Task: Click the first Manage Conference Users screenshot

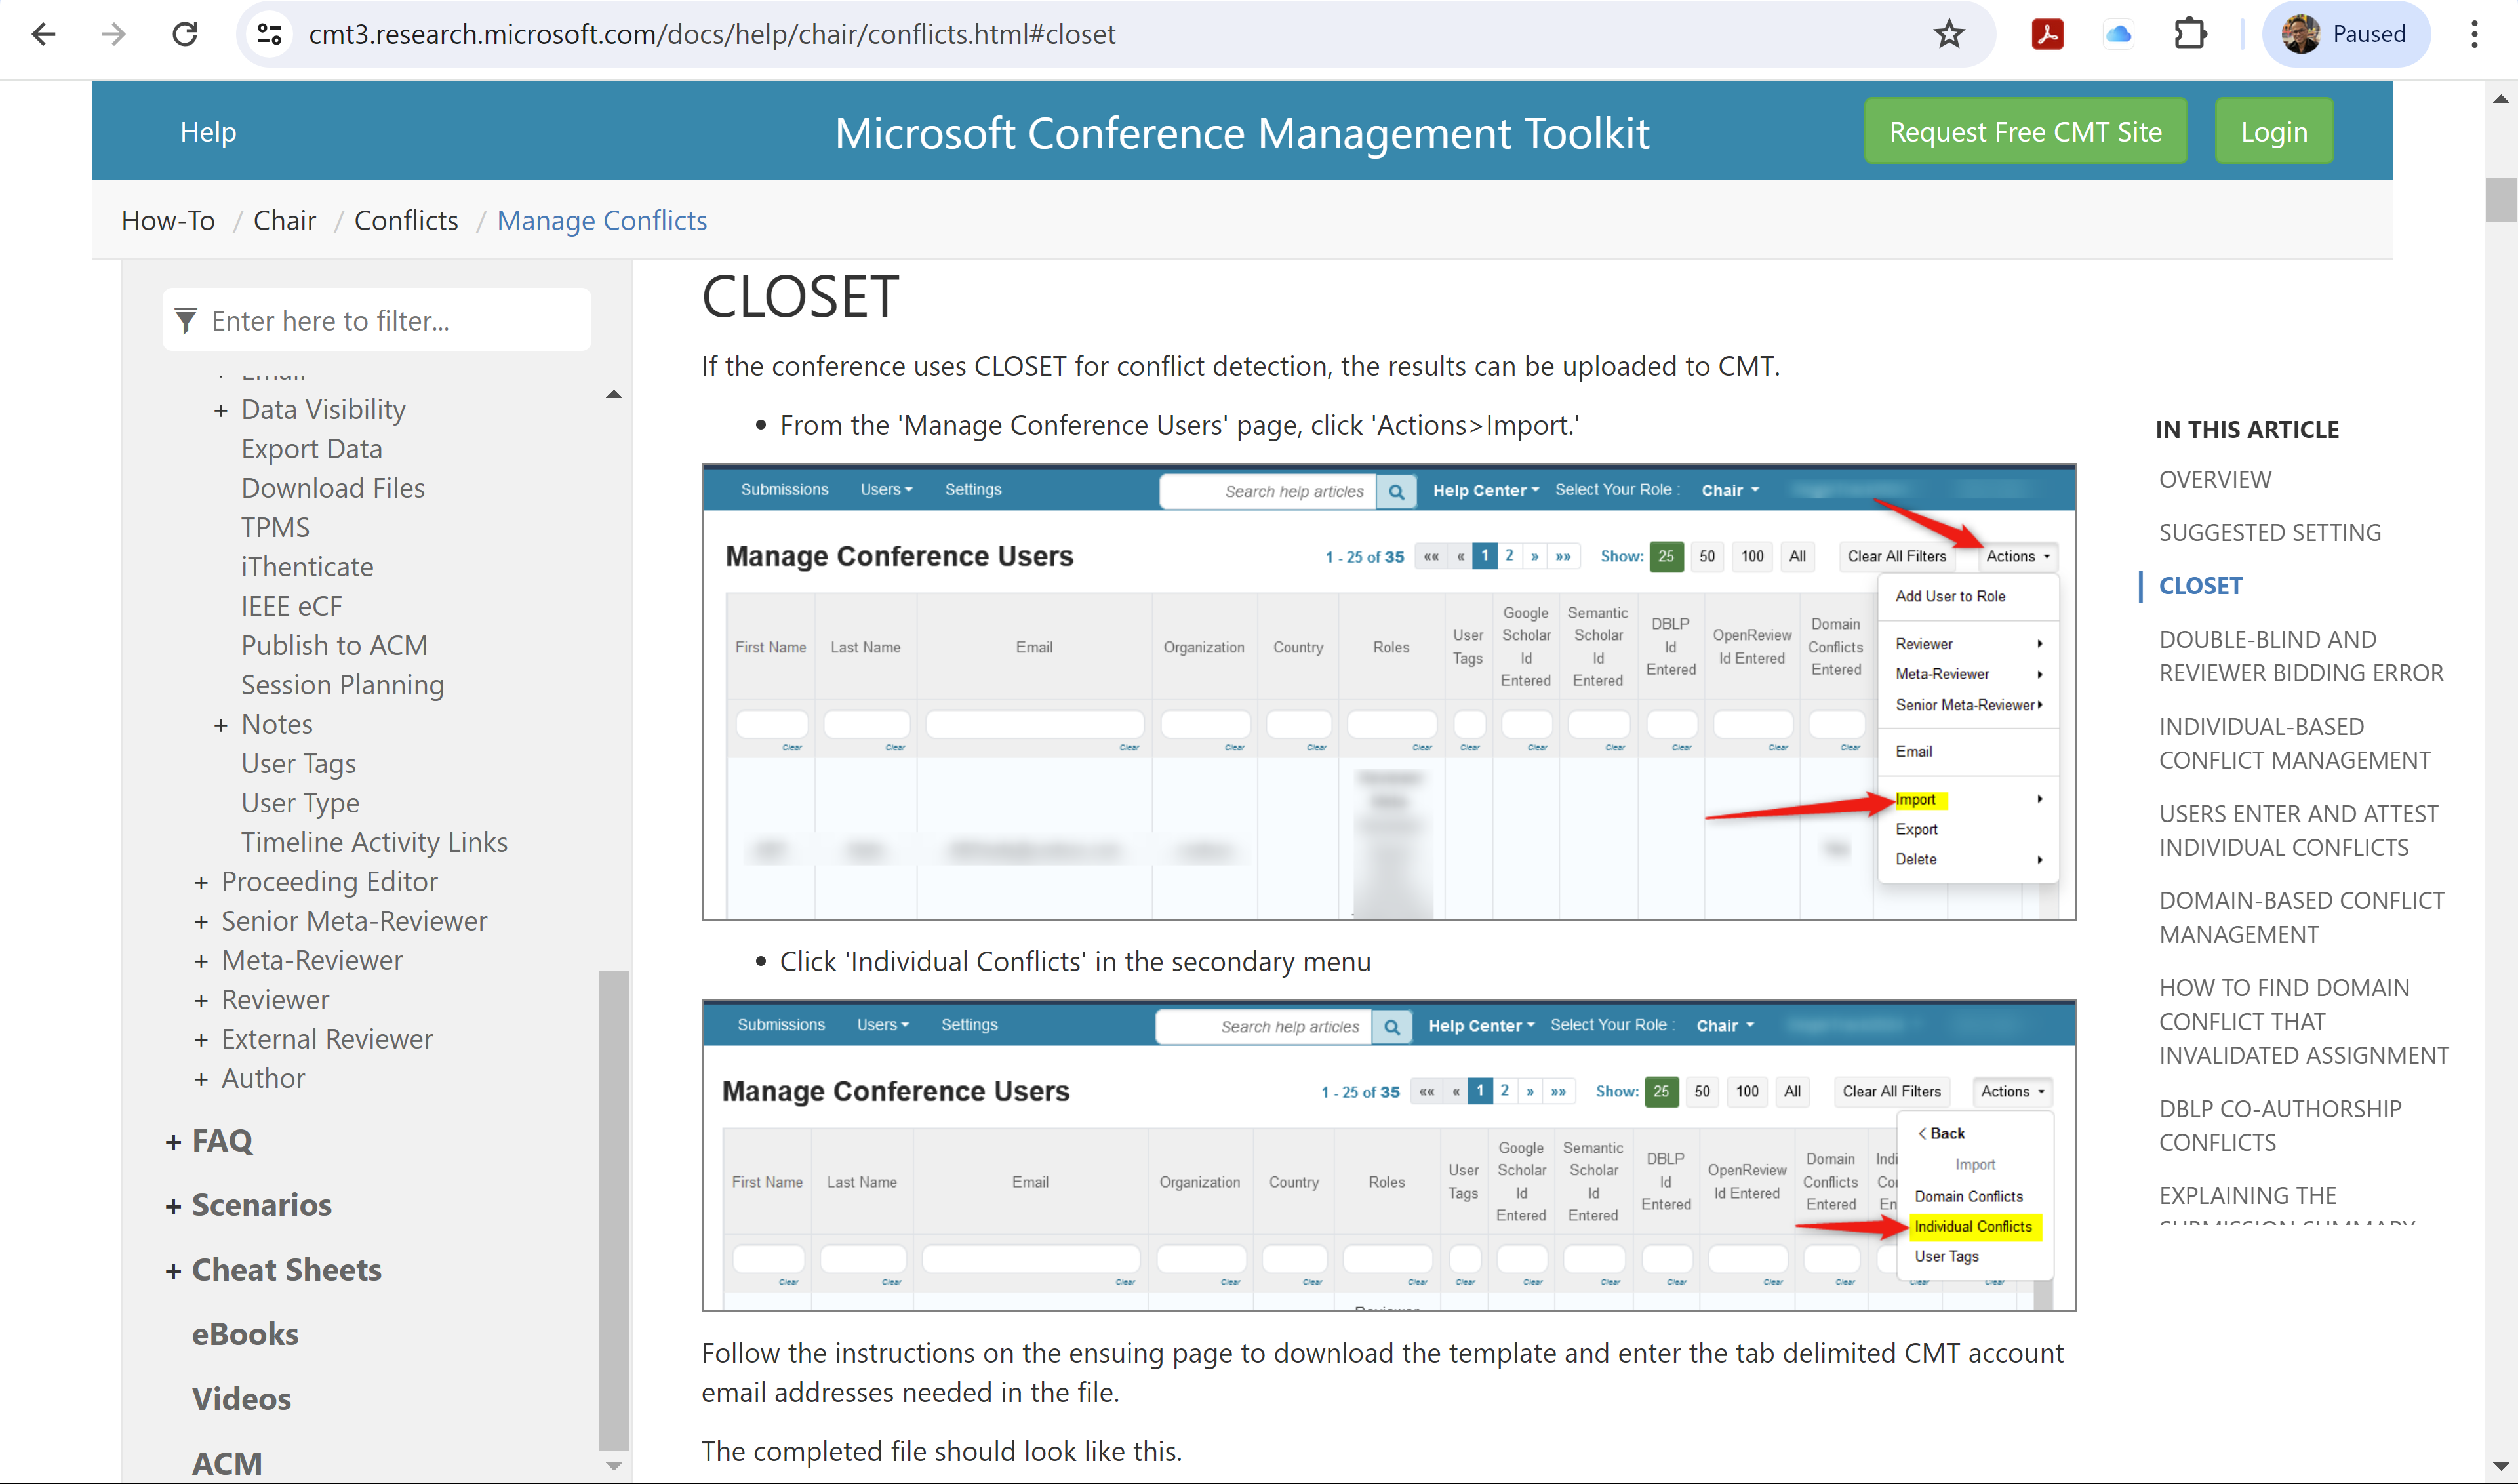Action: point(1389,692)
